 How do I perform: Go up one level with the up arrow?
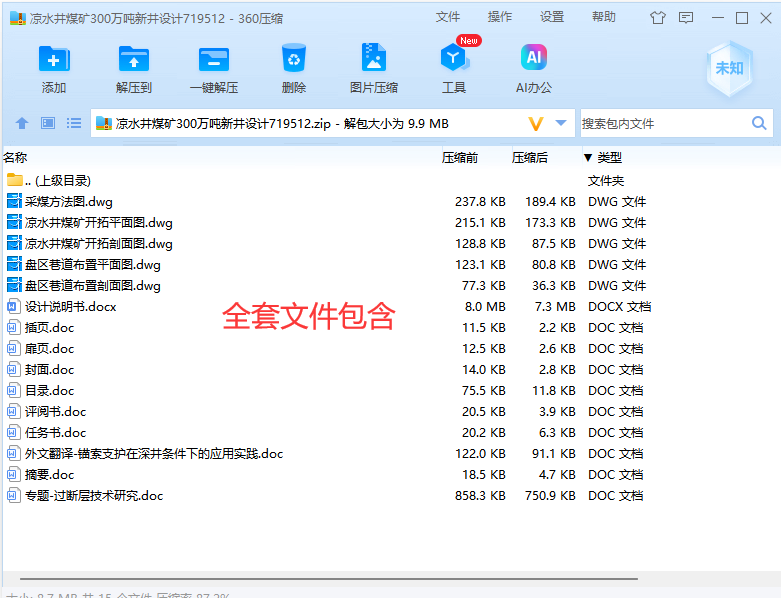(22, 123)
